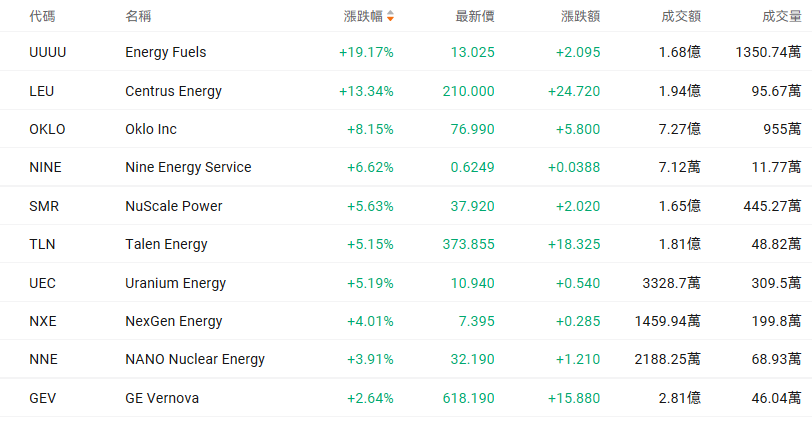This screenshot has width=812, height=422.
Task: Click the LEU ticker code
Action: tap(42, 91)
